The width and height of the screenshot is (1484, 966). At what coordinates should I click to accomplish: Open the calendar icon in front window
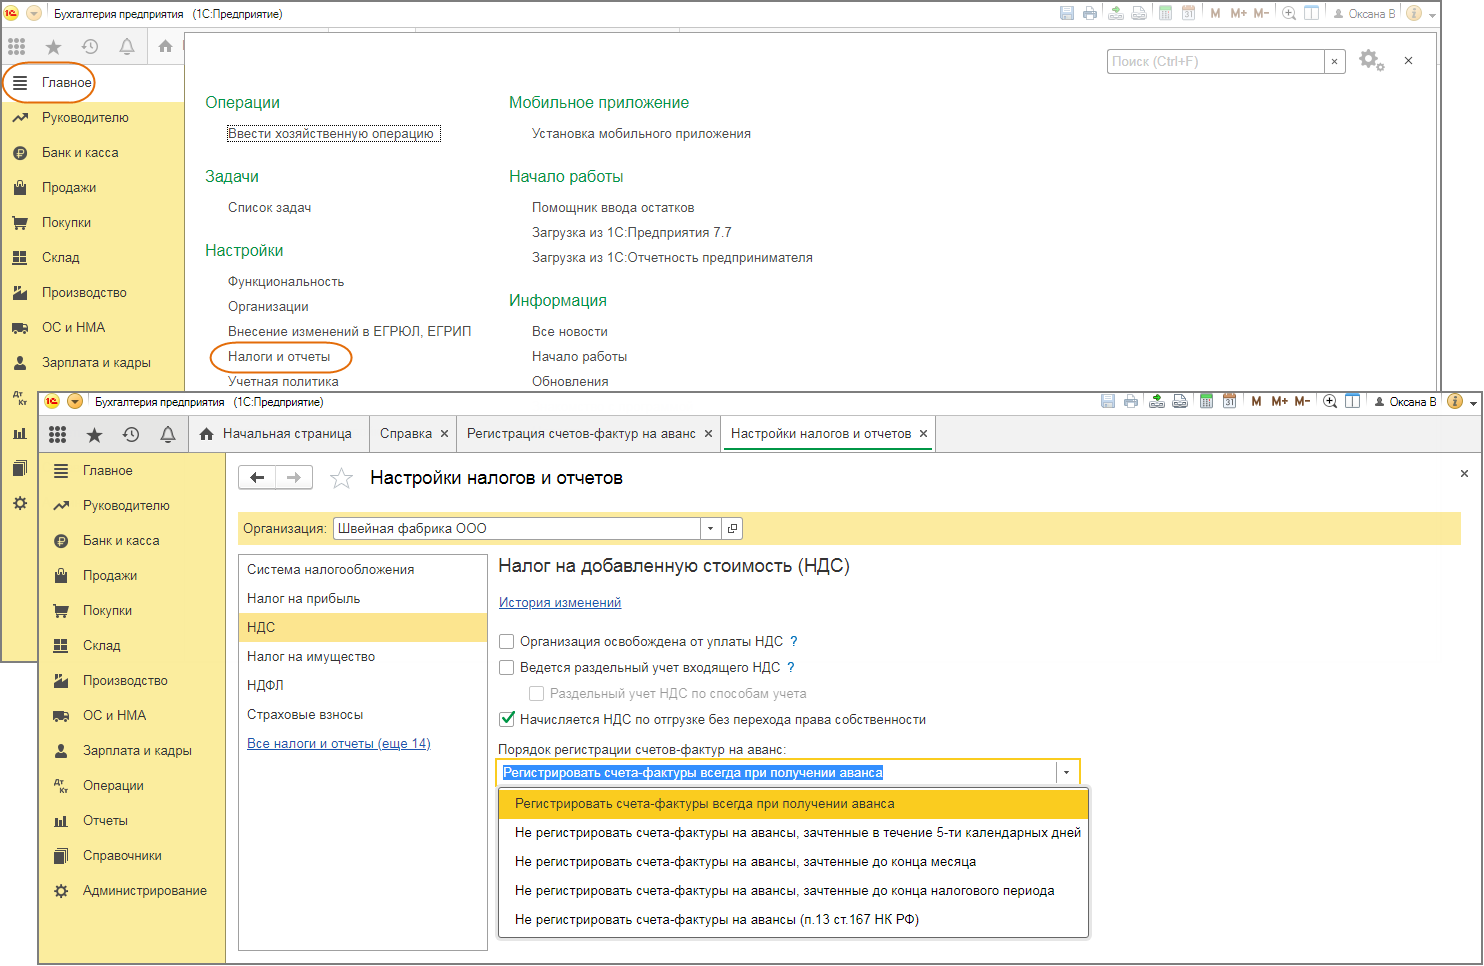1230,401
